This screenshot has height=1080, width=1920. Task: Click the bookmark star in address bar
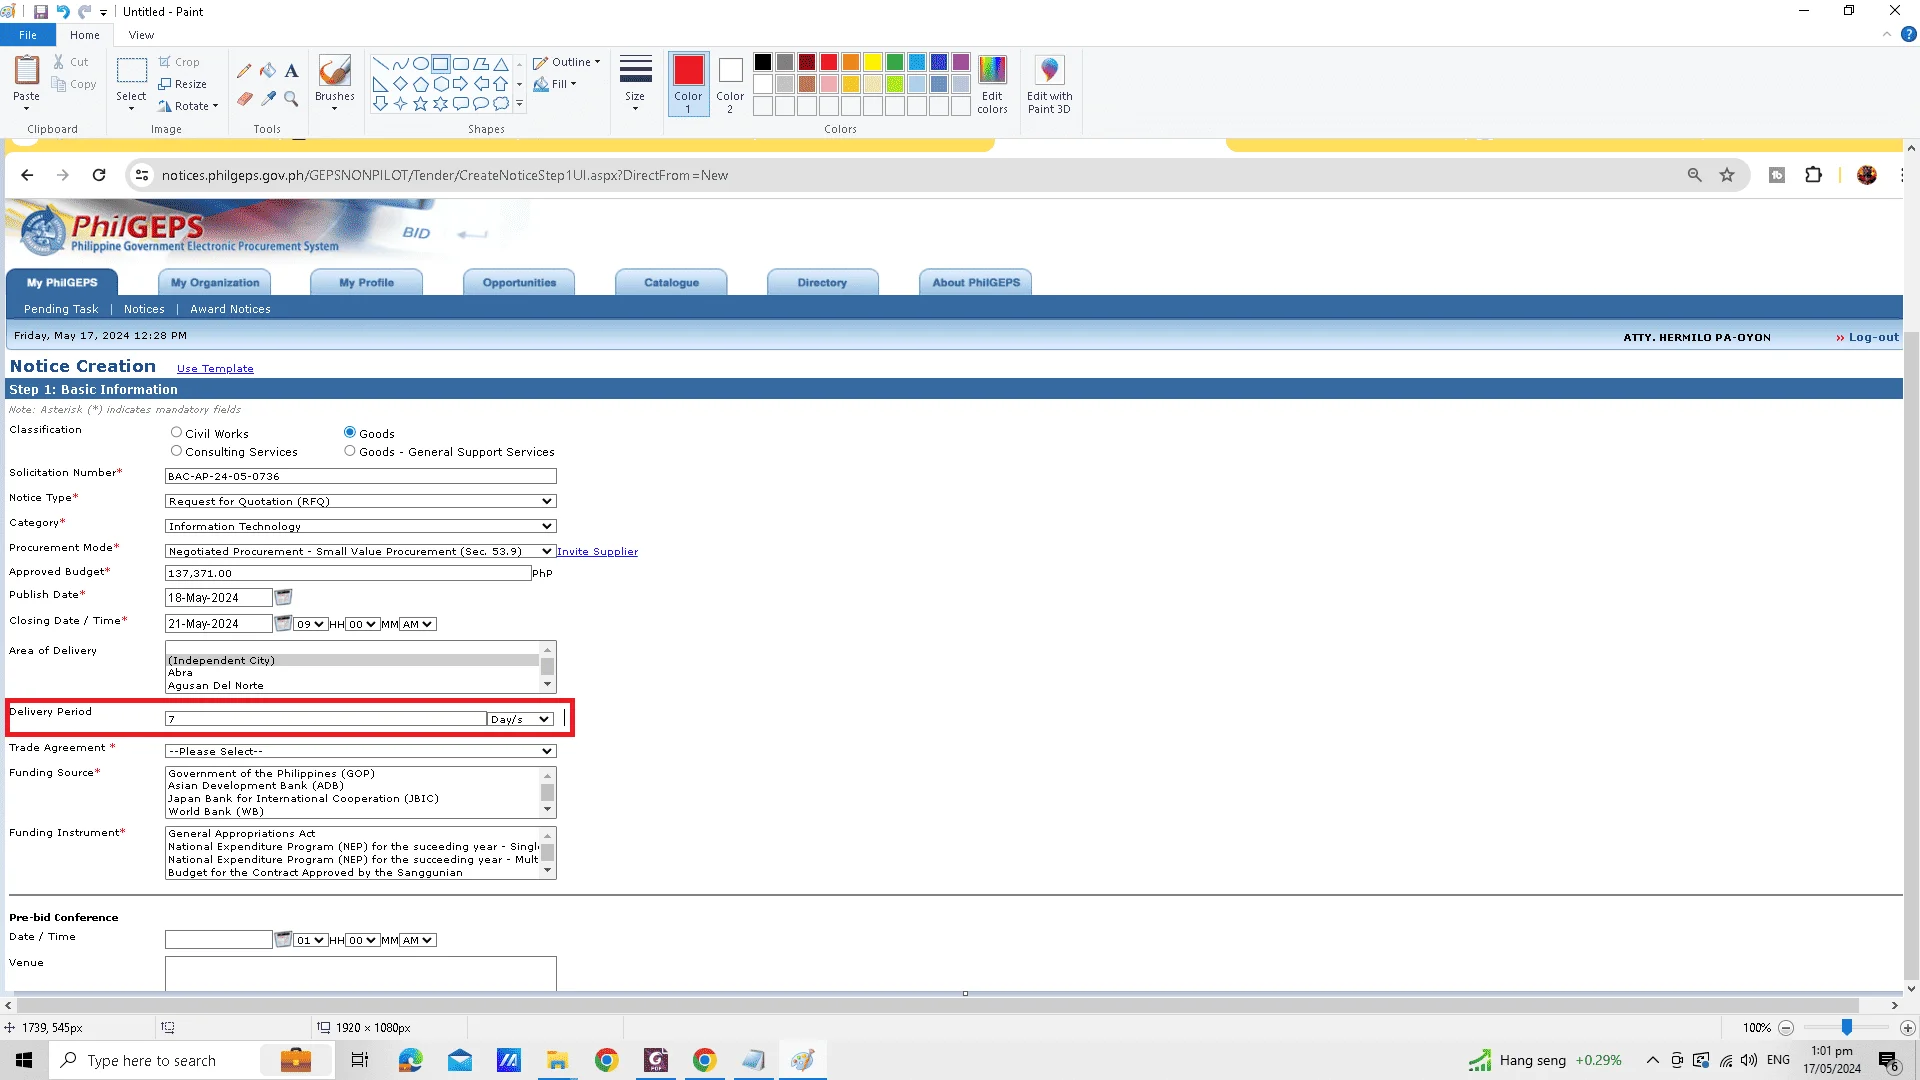(x=1727, y=175)
